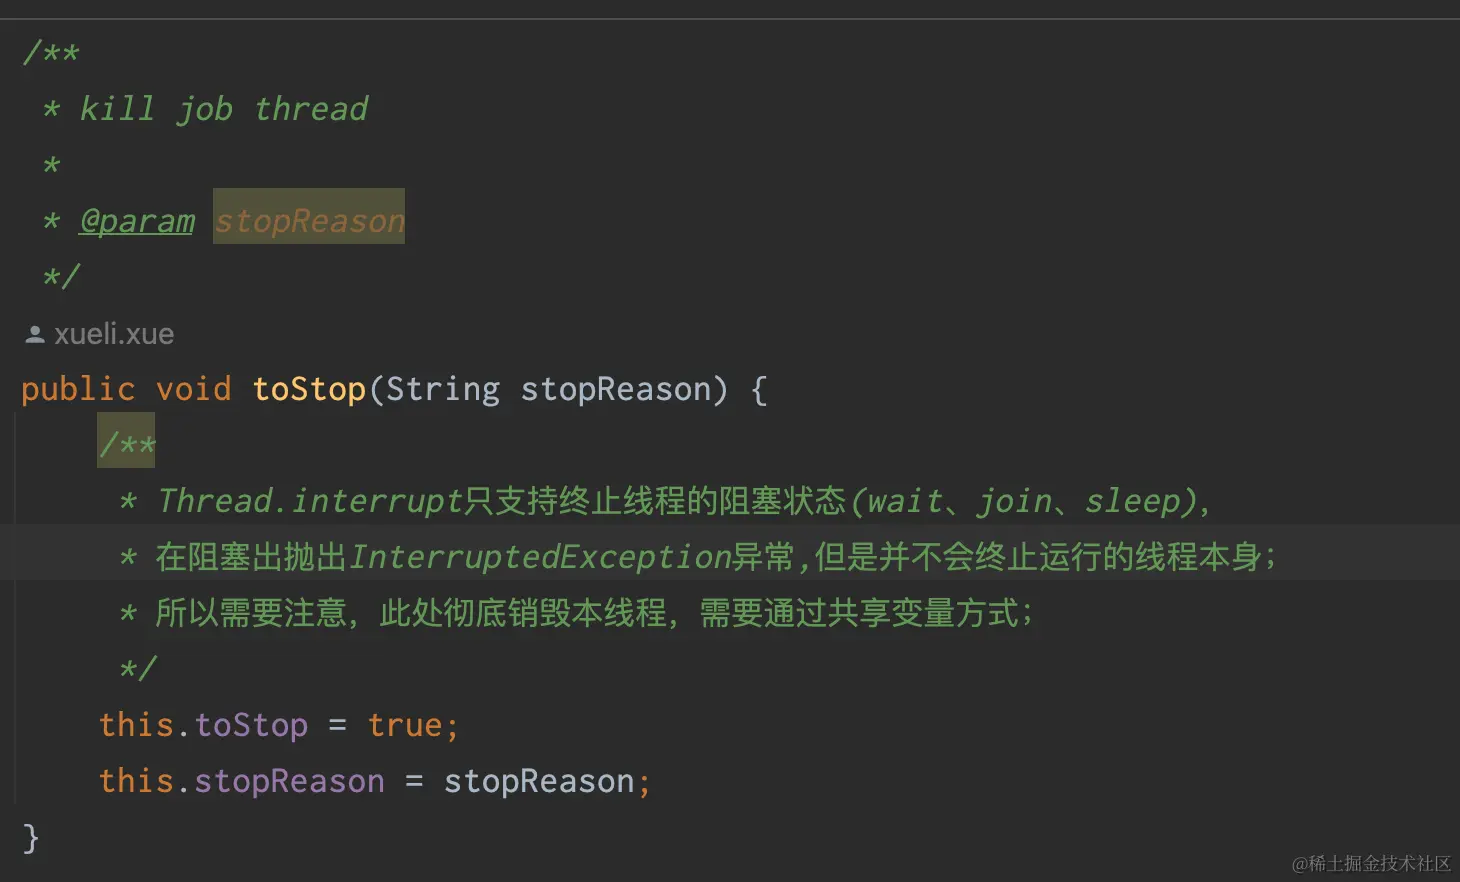
Task: Click the author person icon beside xueli.xue
Action: point(35,334)
